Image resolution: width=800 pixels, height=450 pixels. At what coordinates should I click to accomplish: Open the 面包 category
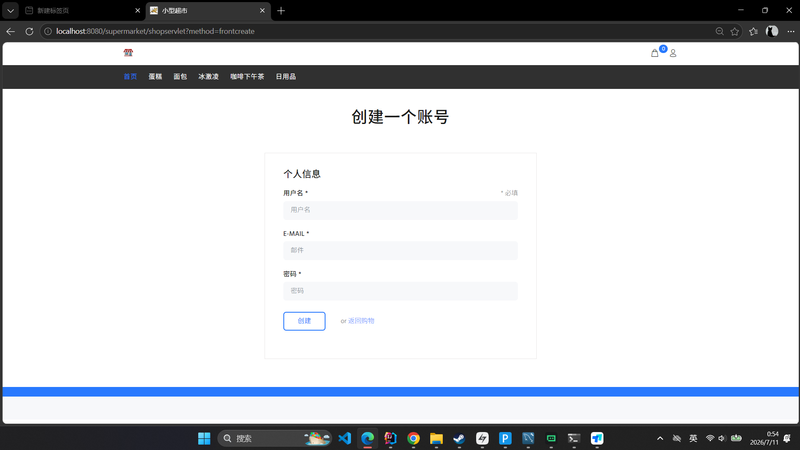(x=180, y=77)
